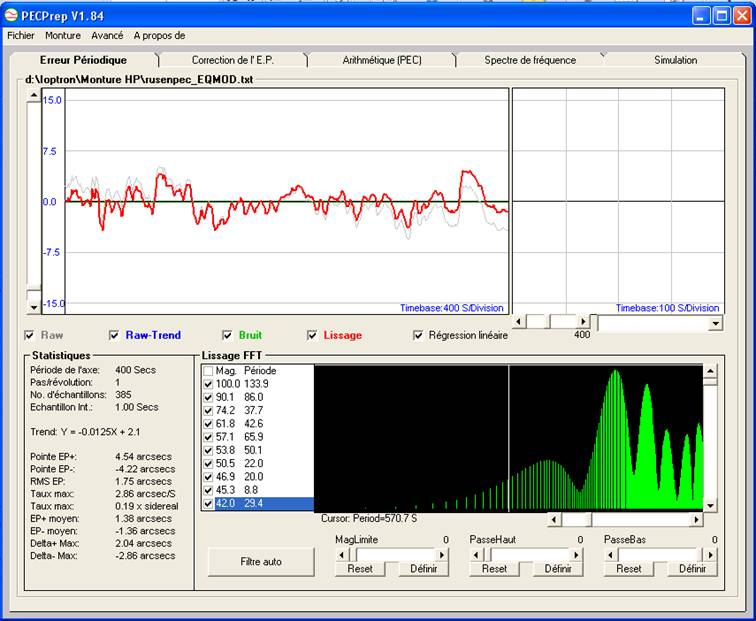Open the Arithmétique (PEC) tab
This screenshot has height=621, width=756.
[x=381, y=60]
